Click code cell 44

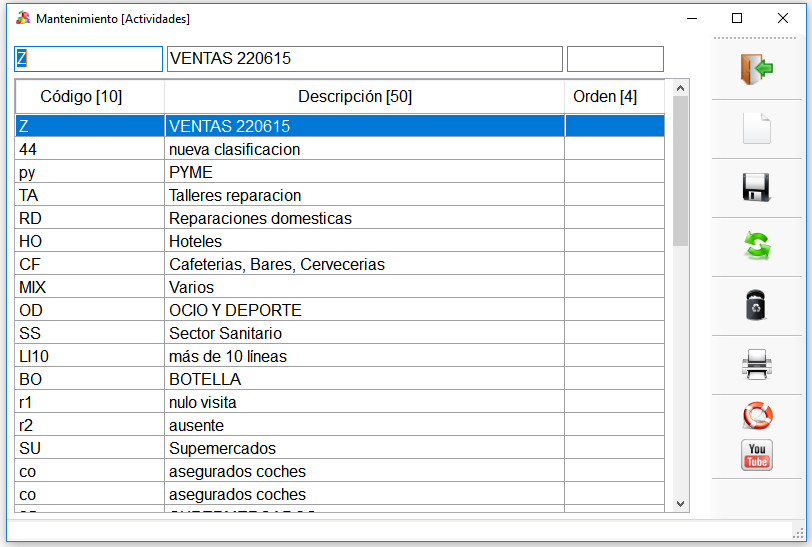(90, 149)
